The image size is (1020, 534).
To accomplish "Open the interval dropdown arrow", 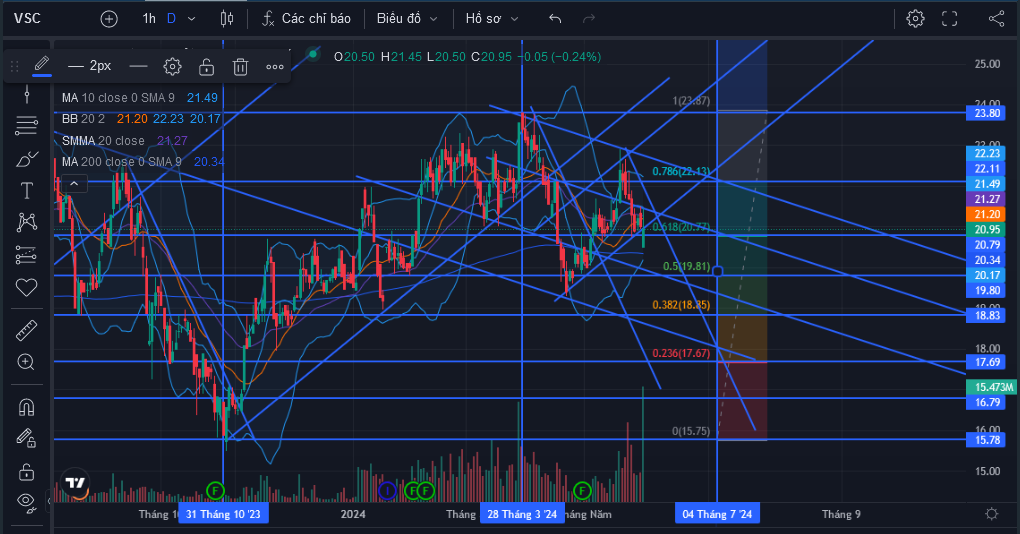I will pos(191,19).
